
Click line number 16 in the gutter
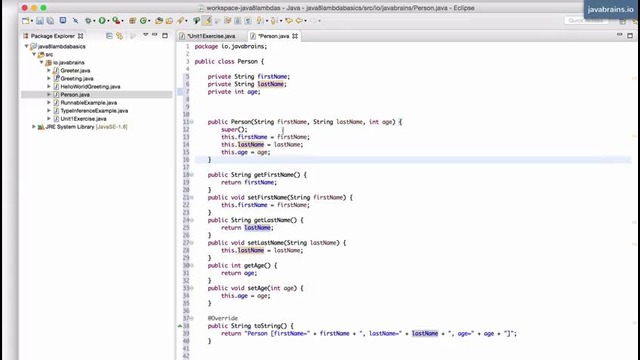[186, 160]
